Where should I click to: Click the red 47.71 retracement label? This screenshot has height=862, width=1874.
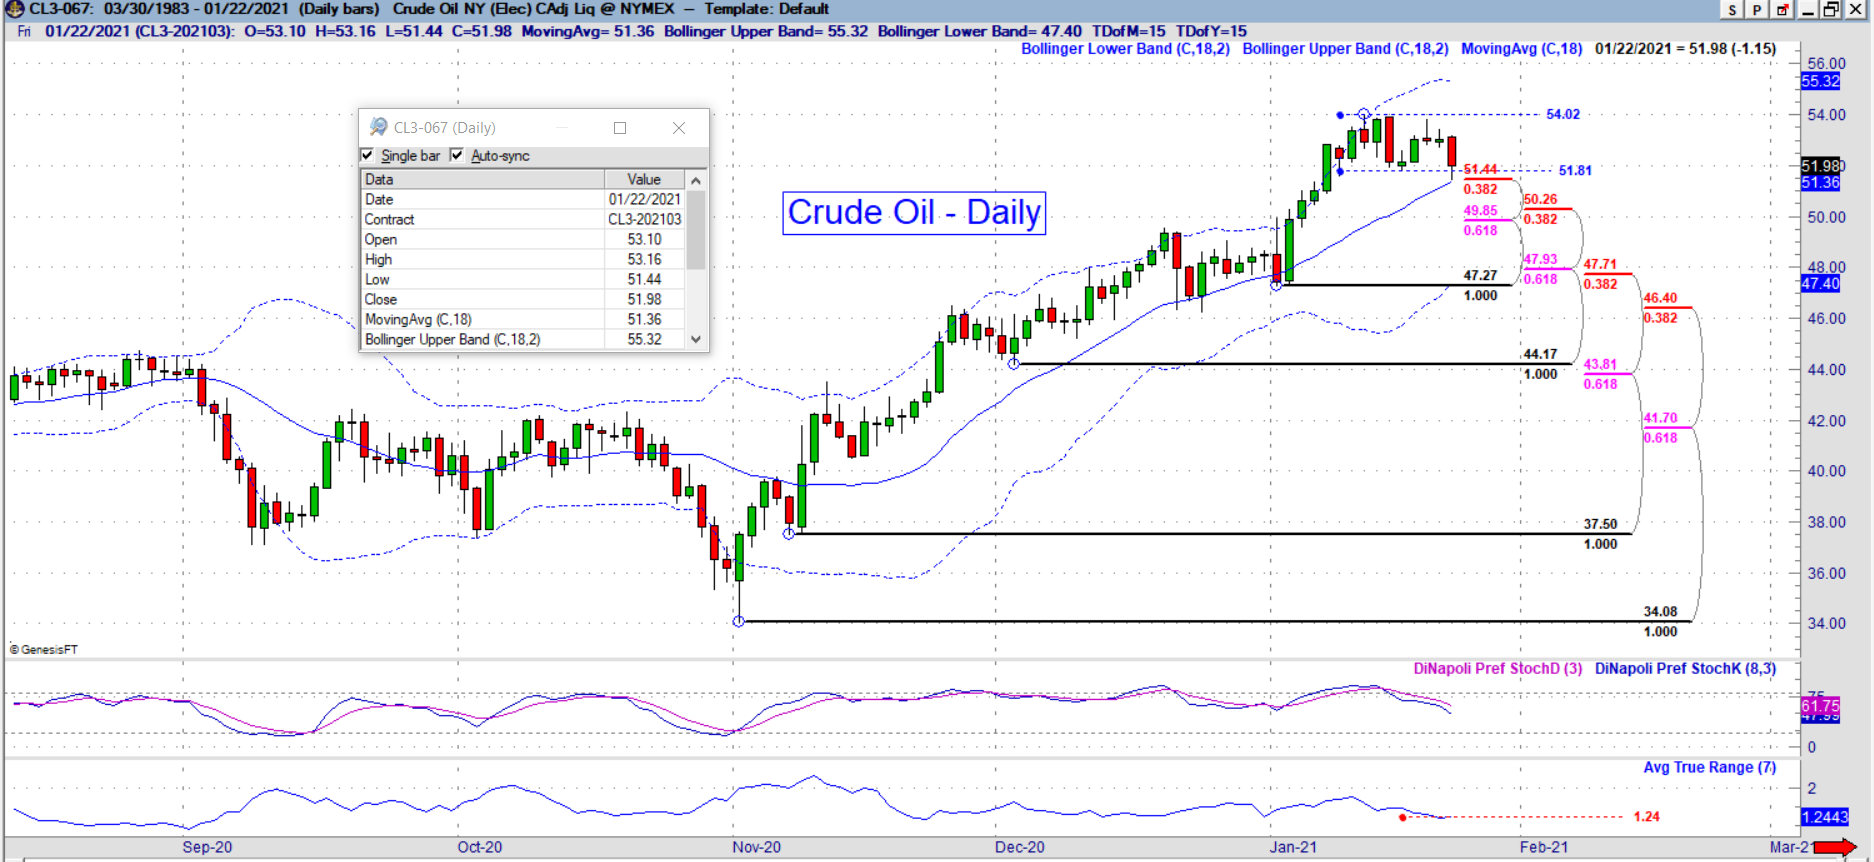[x=1599, y=264]
